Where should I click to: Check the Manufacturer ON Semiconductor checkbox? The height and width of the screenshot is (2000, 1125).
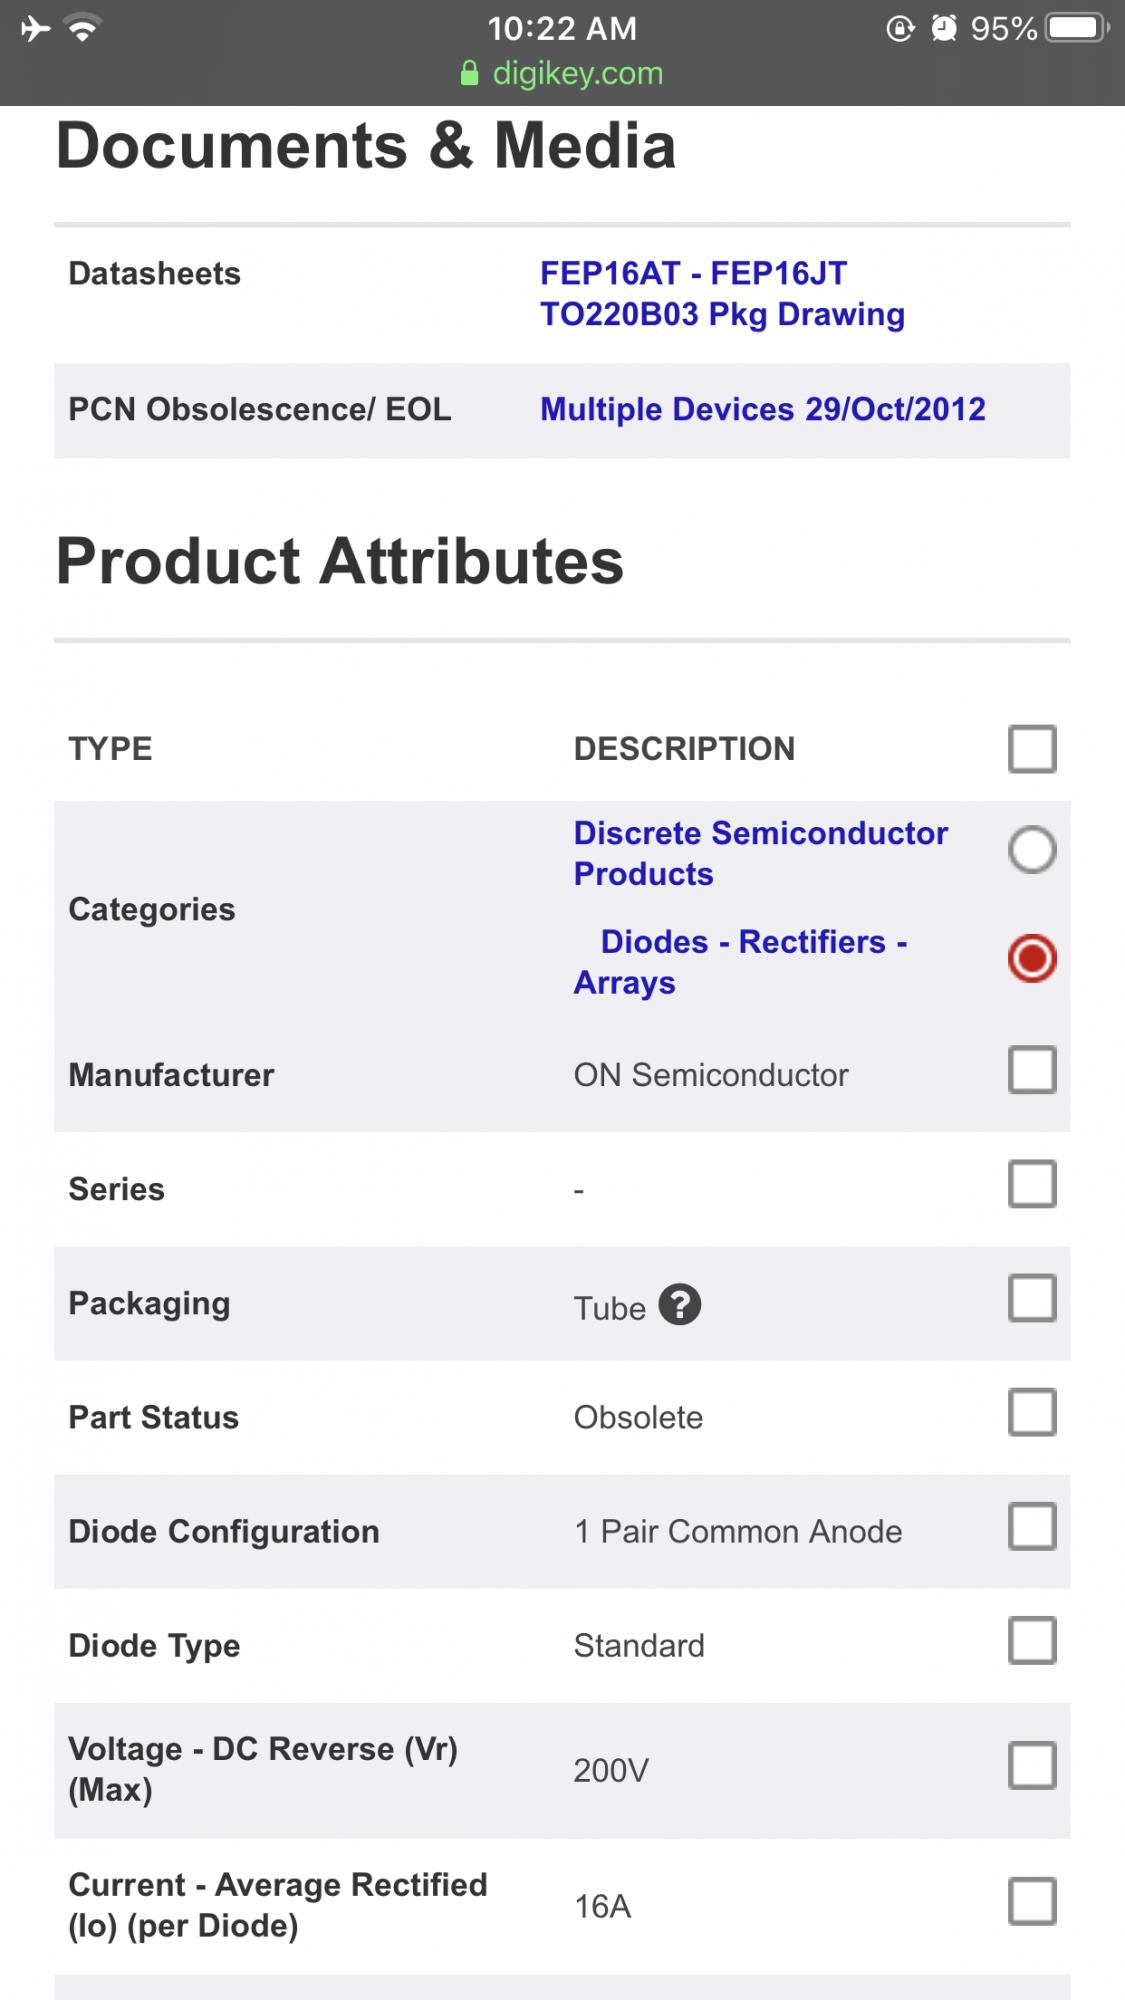[x=1032, y=1070]
